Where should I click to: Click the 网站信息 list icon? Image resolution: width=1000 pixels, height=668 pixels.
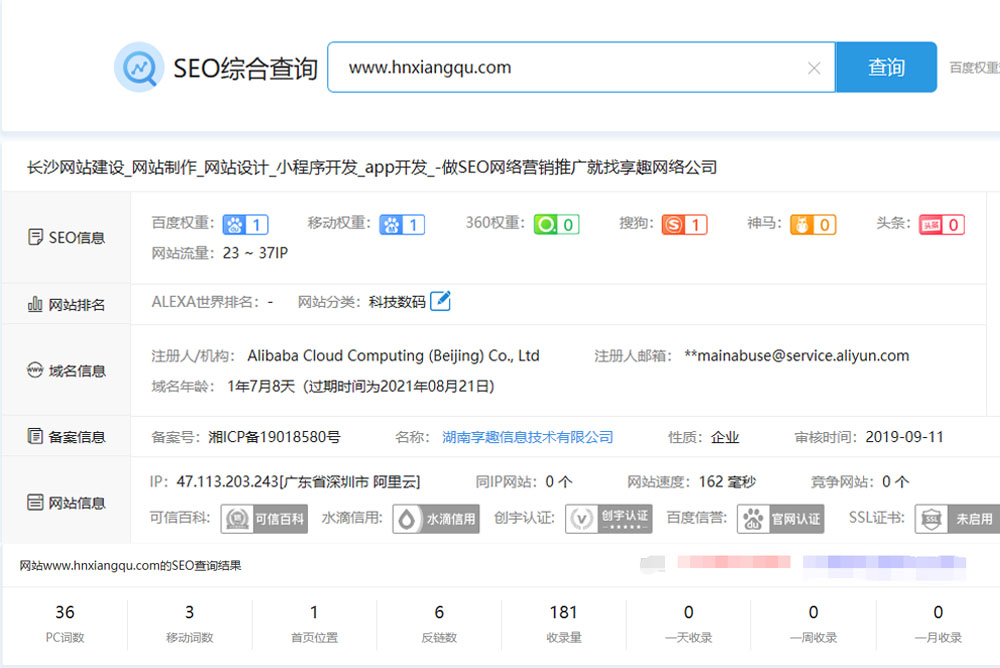pos(35,502)
